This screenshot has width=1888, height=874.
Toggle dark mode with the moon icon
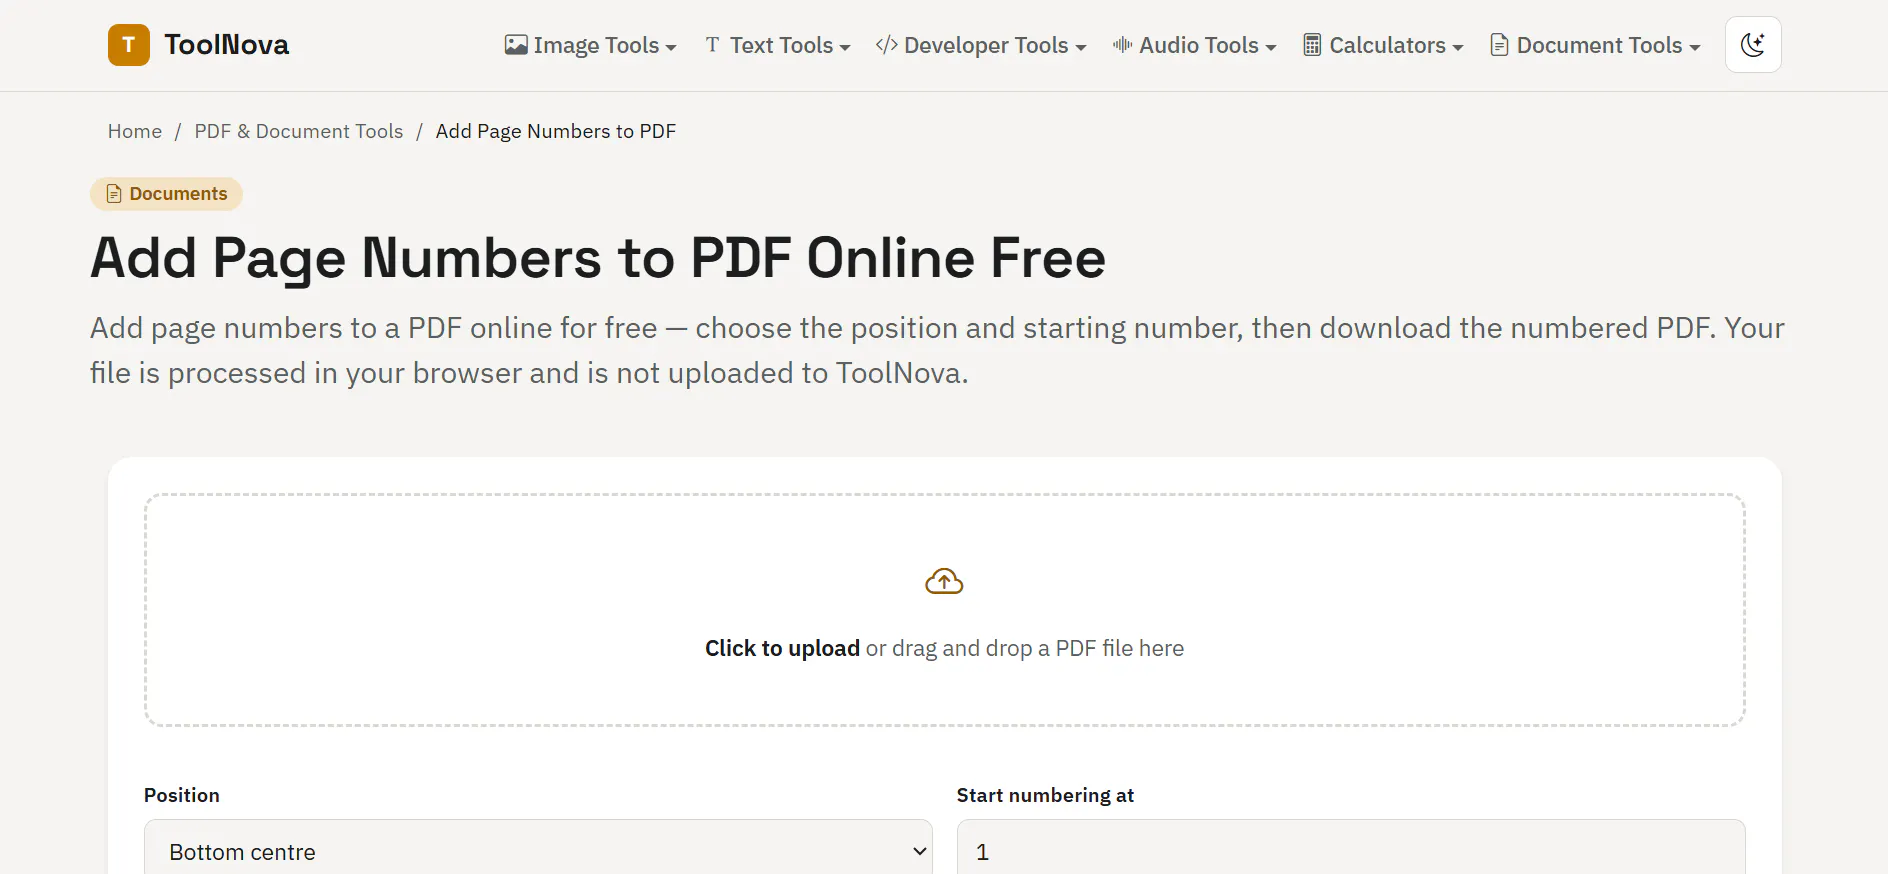(1753, 45)
